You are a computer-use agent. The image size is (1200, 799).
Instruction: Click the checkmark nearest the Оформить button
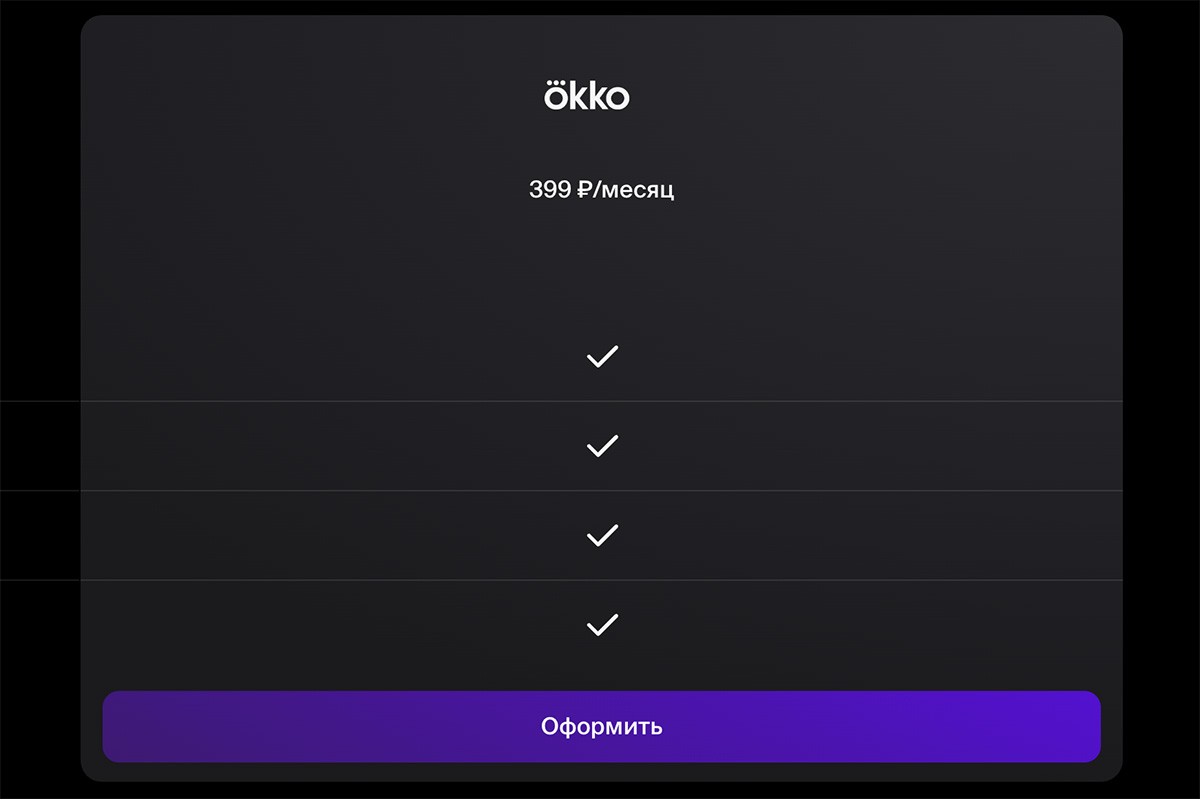pyautogui.click(x=601, y=624)
